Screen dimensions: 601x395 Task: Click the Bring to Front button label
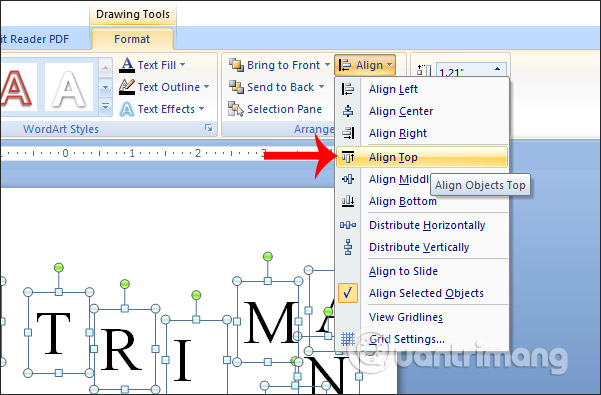point(283,65)
